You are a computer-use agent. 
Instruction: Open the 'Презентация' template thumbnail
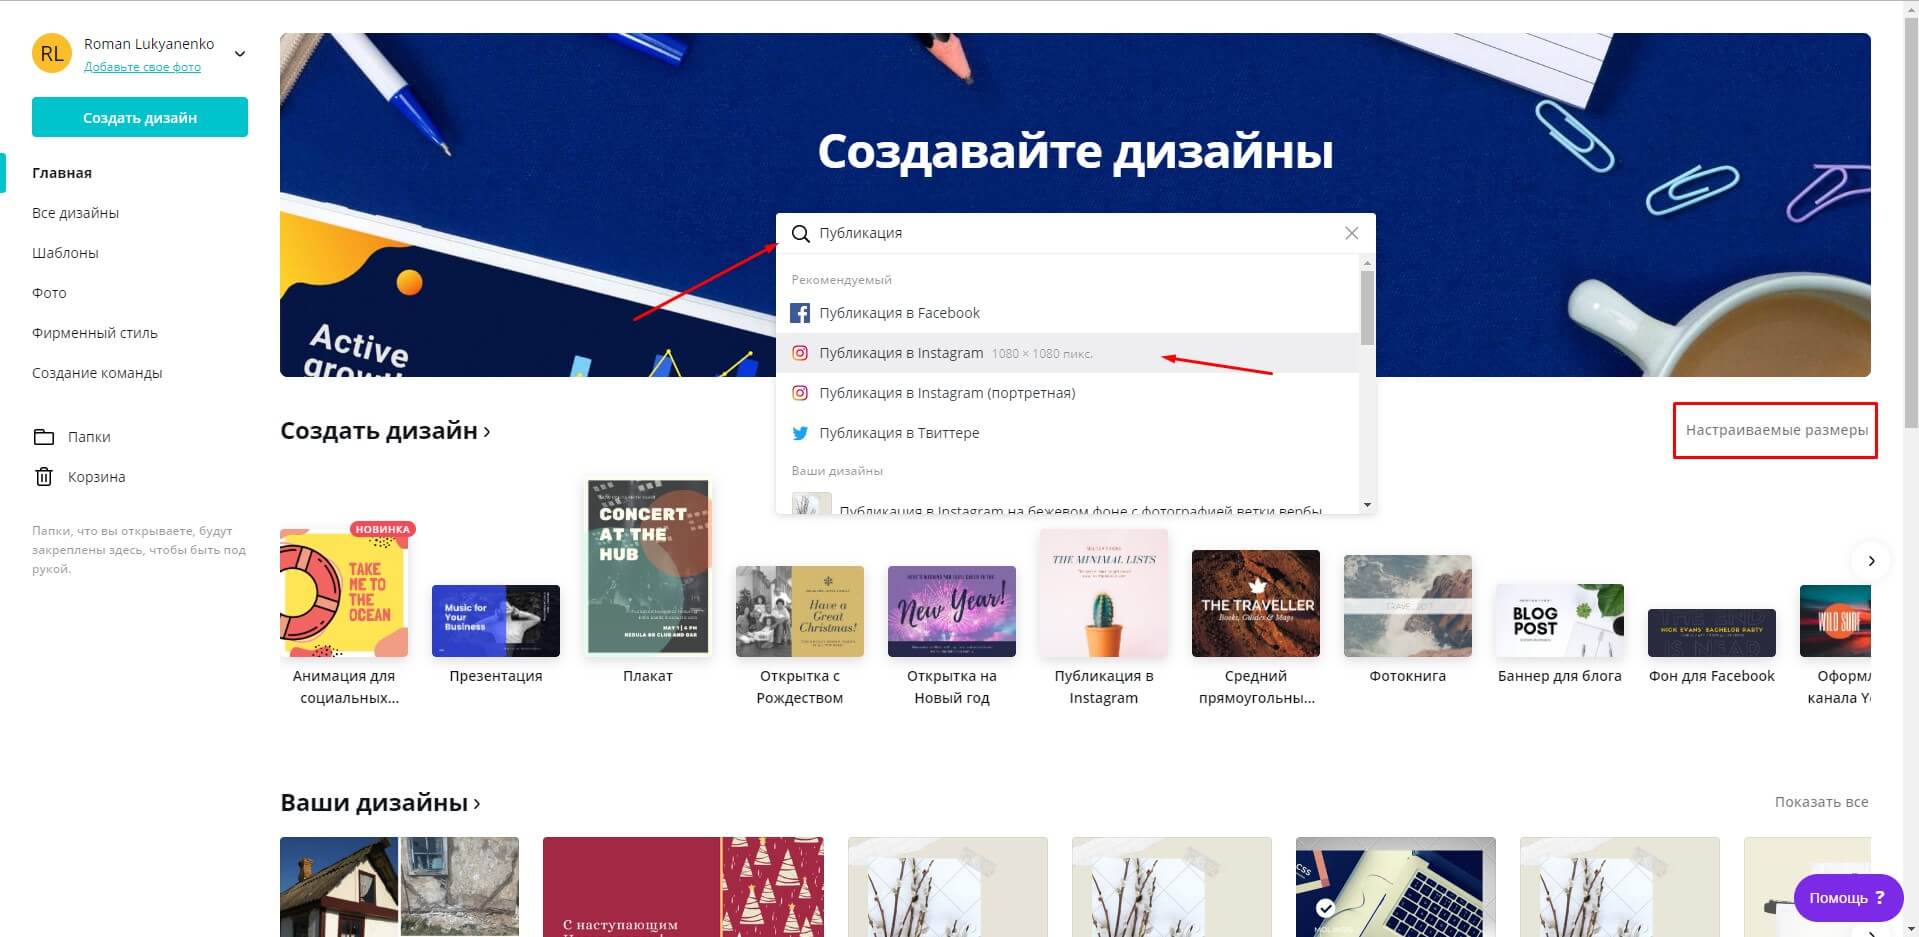[x=496, y=621]
